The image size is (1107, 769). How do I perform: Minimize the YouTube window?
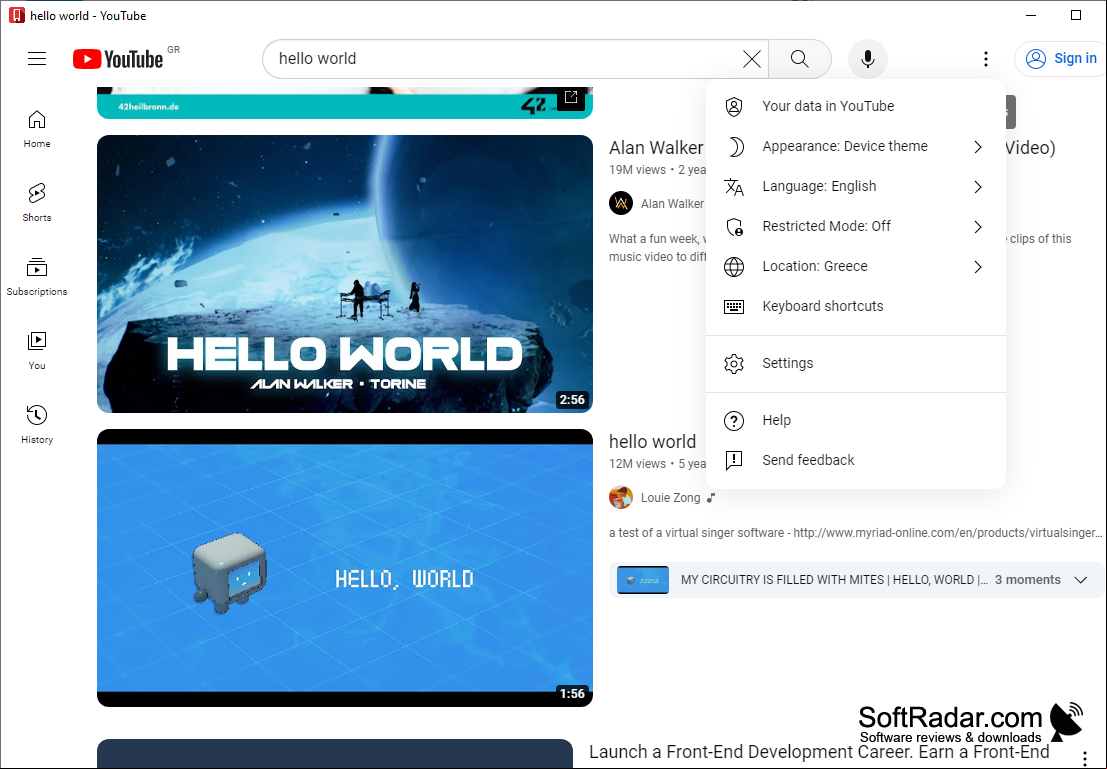1031,15
